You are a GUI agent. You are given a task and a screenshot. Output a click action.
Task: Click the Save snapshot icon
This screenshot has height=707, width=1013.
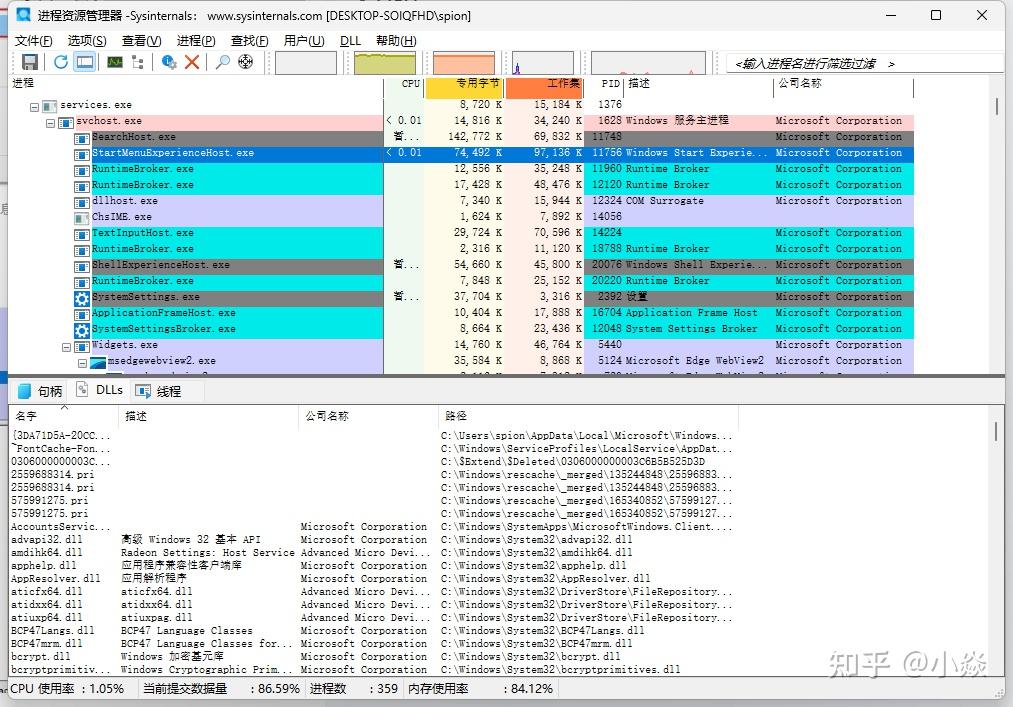(x=31, y=61)
